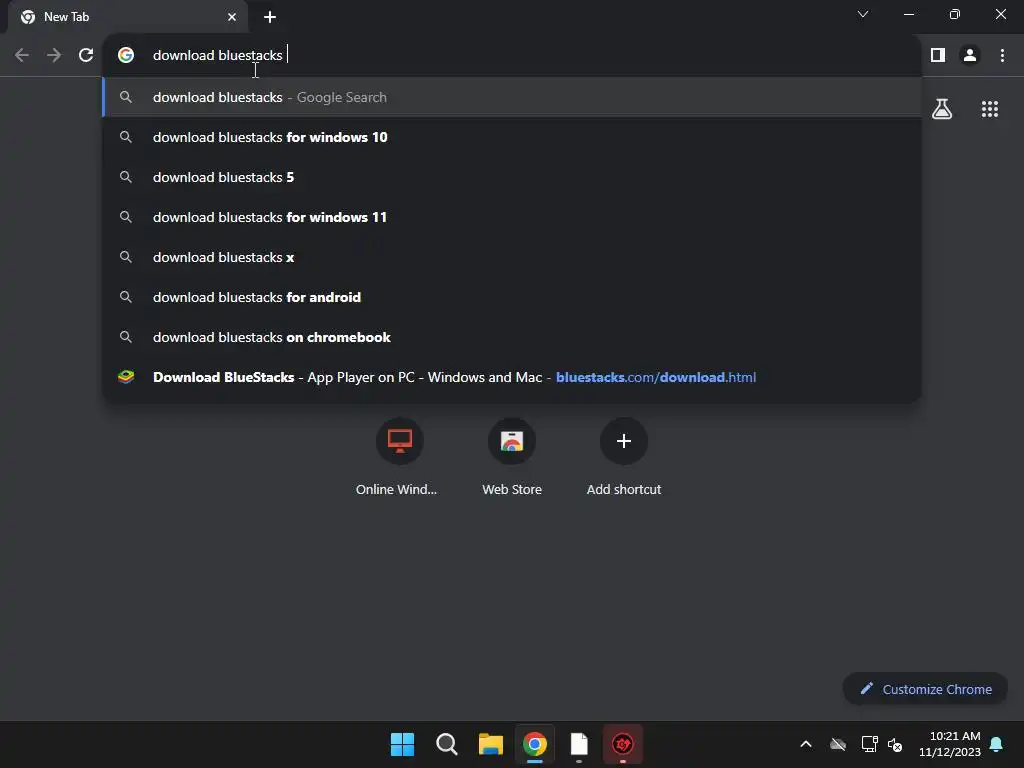Open the Chrome profile avatar menu
This screenshot has width=1024, height=768.
coord(970,56)
